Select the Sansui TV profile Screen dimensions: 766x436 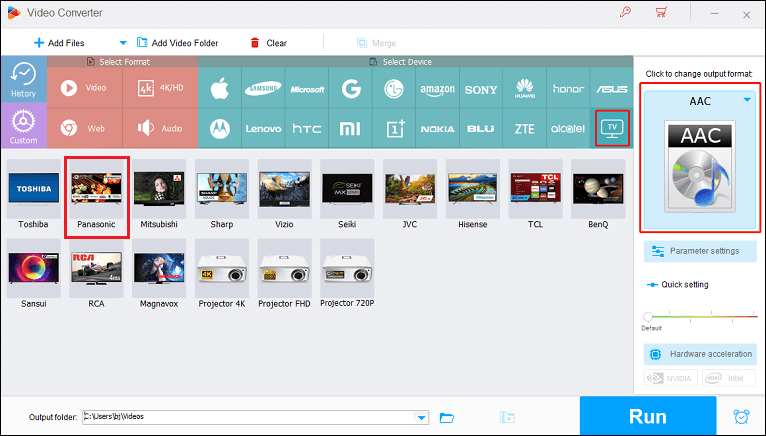33,275
